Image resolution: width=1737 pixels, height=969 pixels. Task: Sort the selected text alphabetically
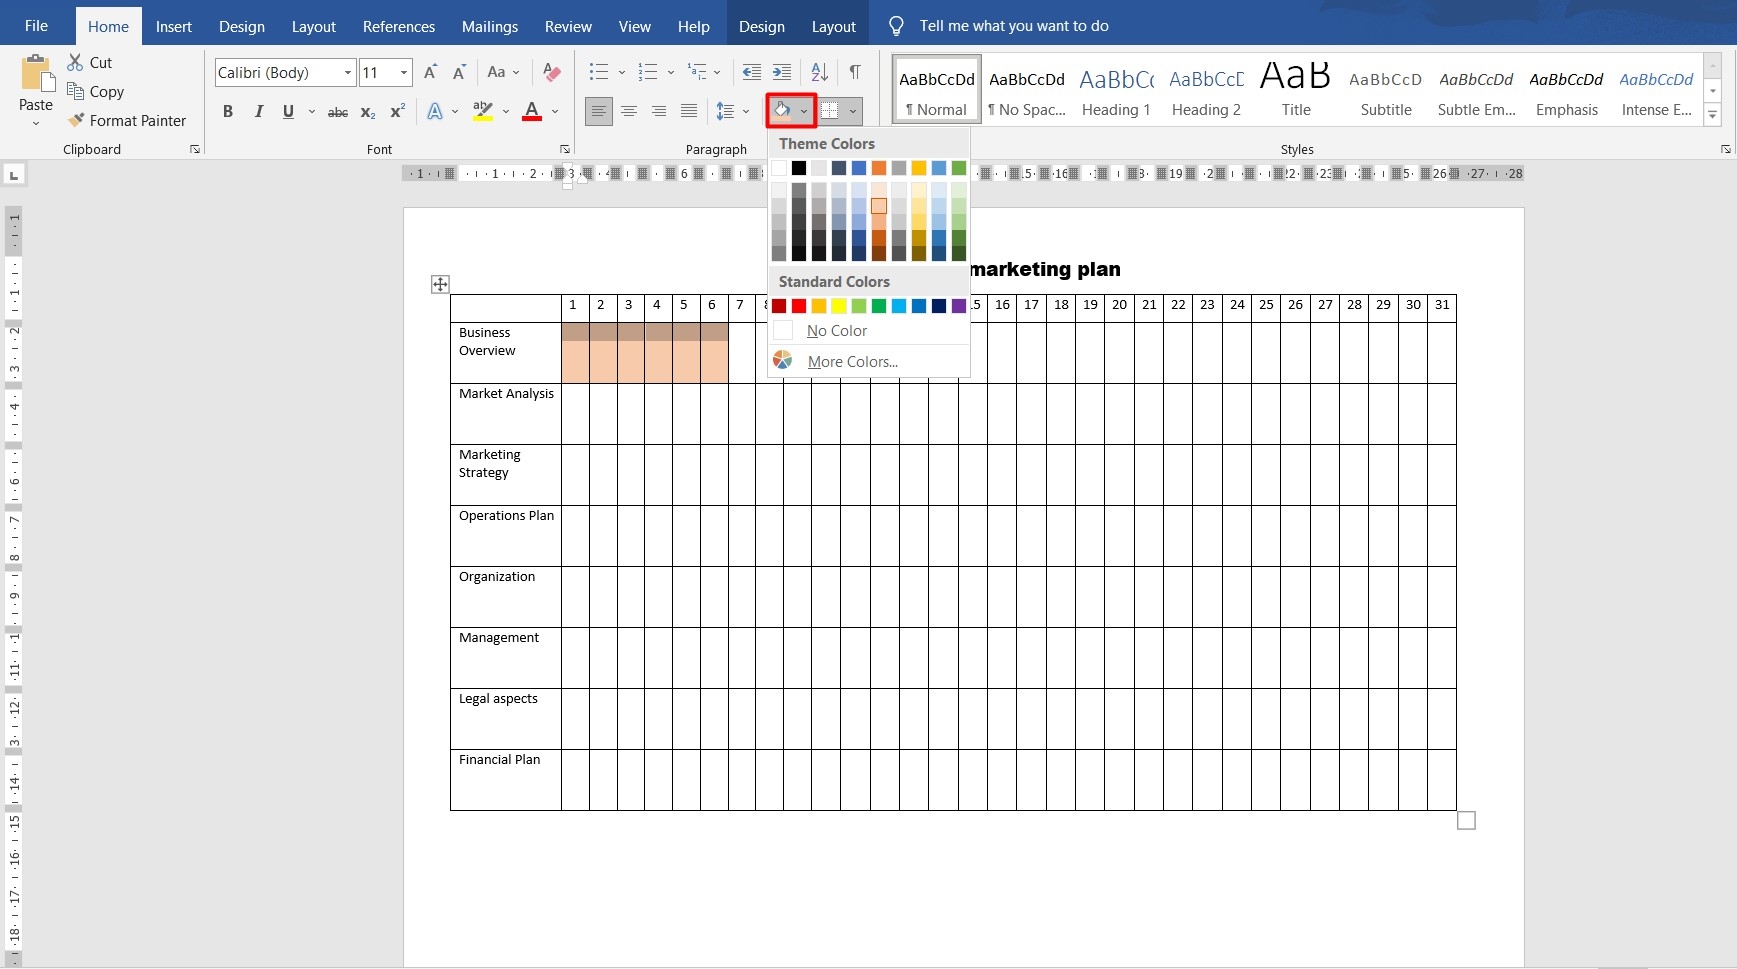pos(818,72)
